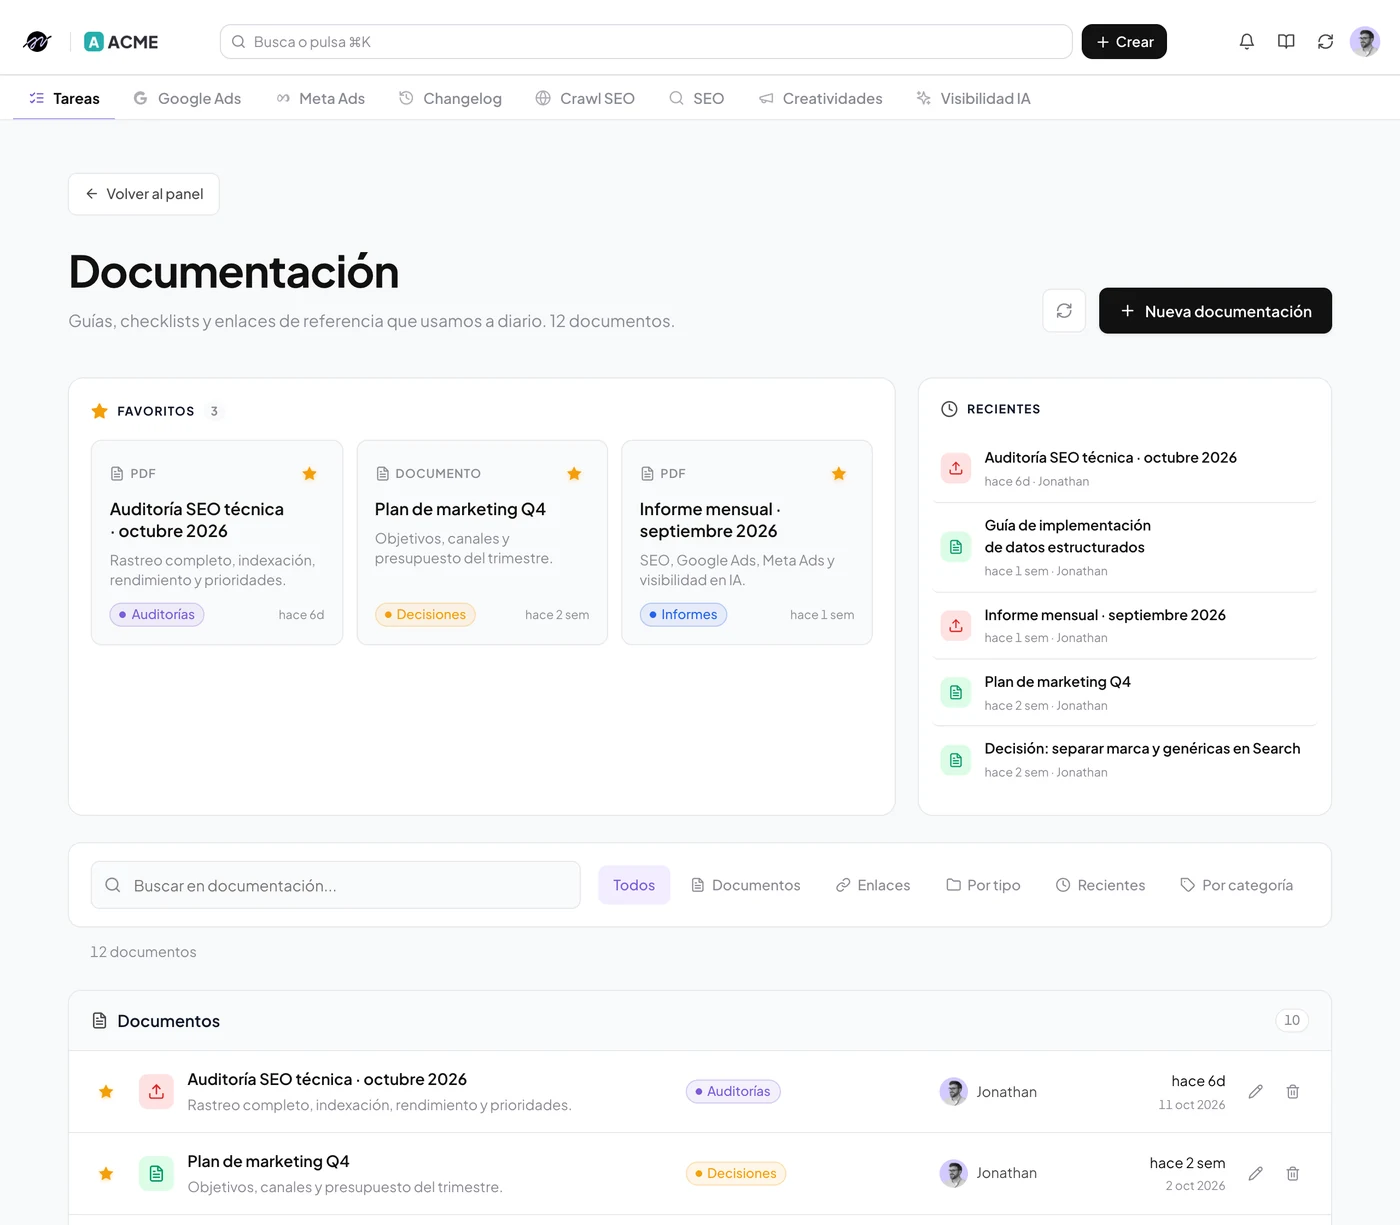Open the SEO tab
This screenshot has height=1225, width=1400.
tap(697, 98)
